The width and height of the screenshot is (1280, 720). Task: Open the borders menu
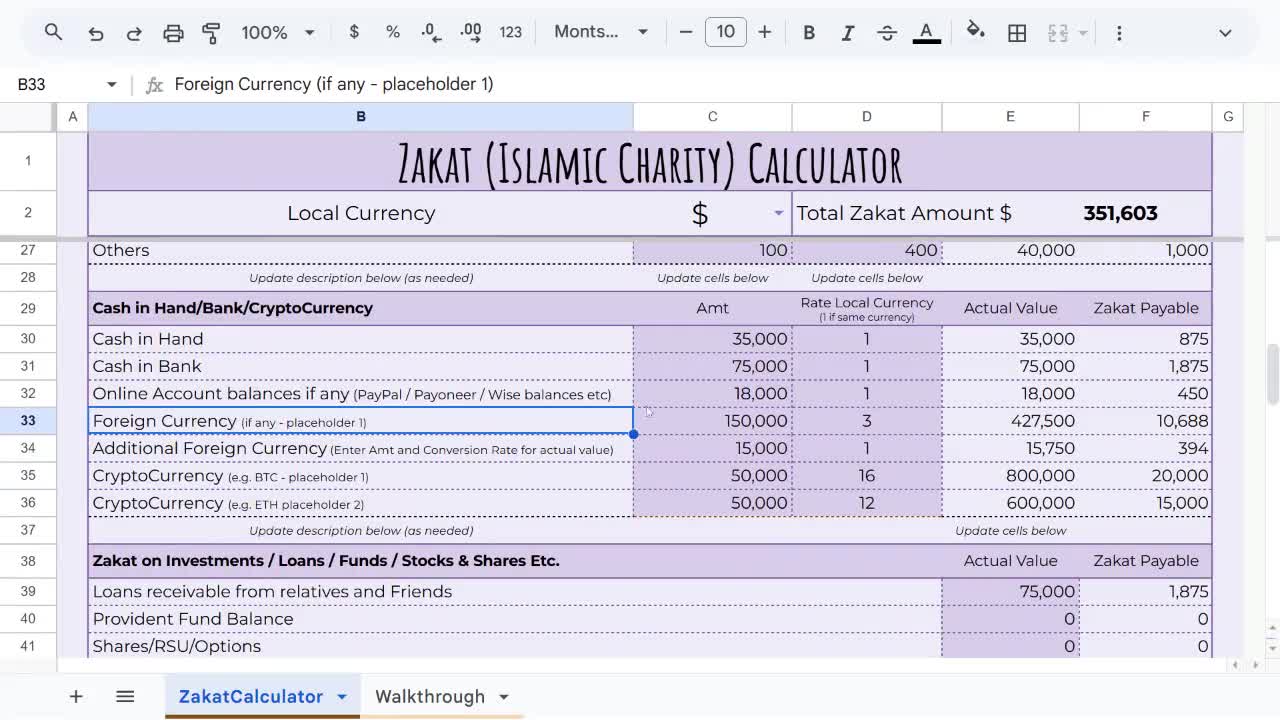(x=1017, y=32)
